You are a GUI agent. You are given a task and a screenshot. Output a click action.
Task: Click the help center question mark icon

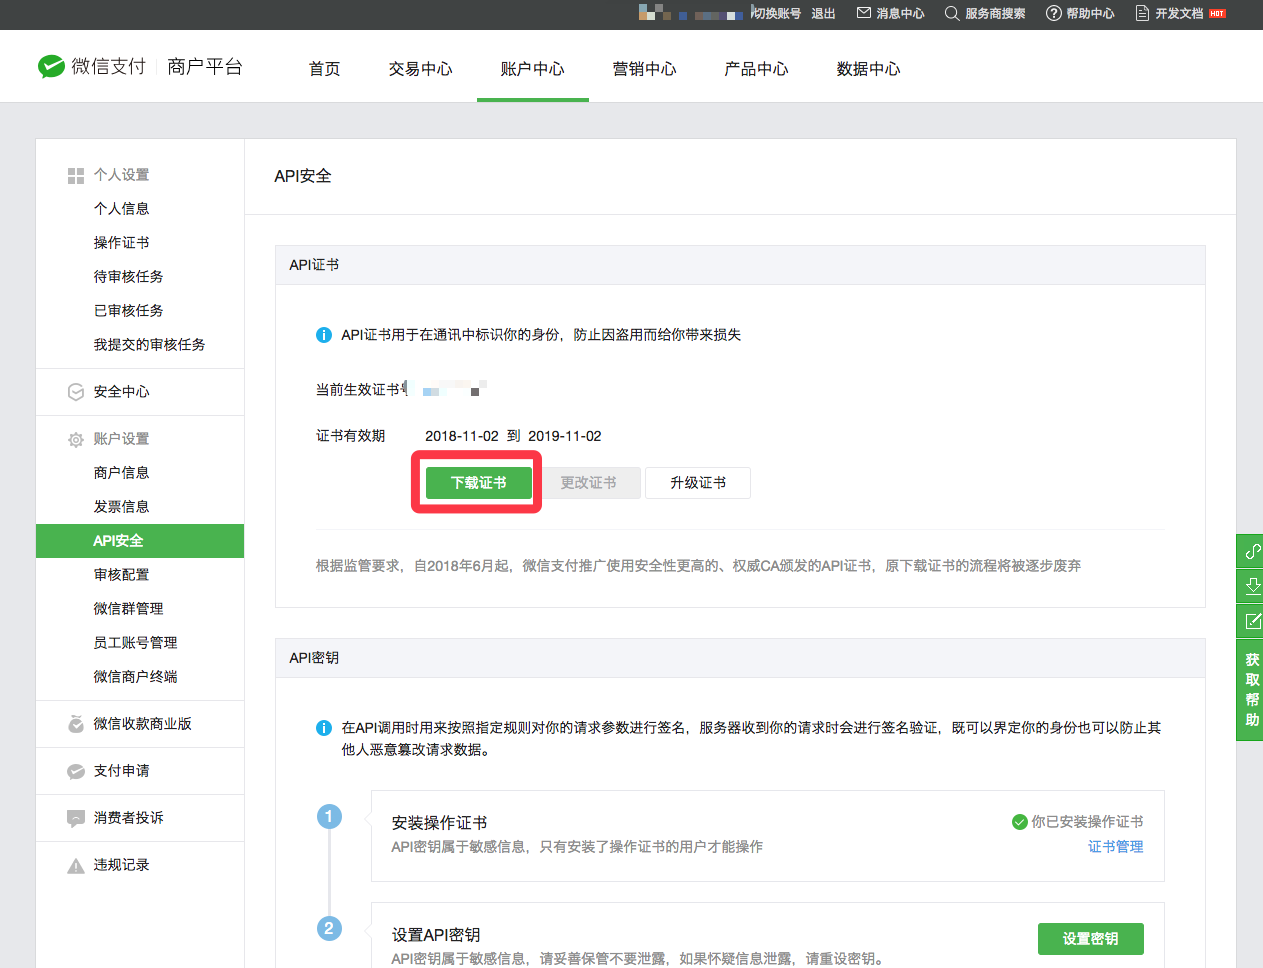(x=1053, y=13)
